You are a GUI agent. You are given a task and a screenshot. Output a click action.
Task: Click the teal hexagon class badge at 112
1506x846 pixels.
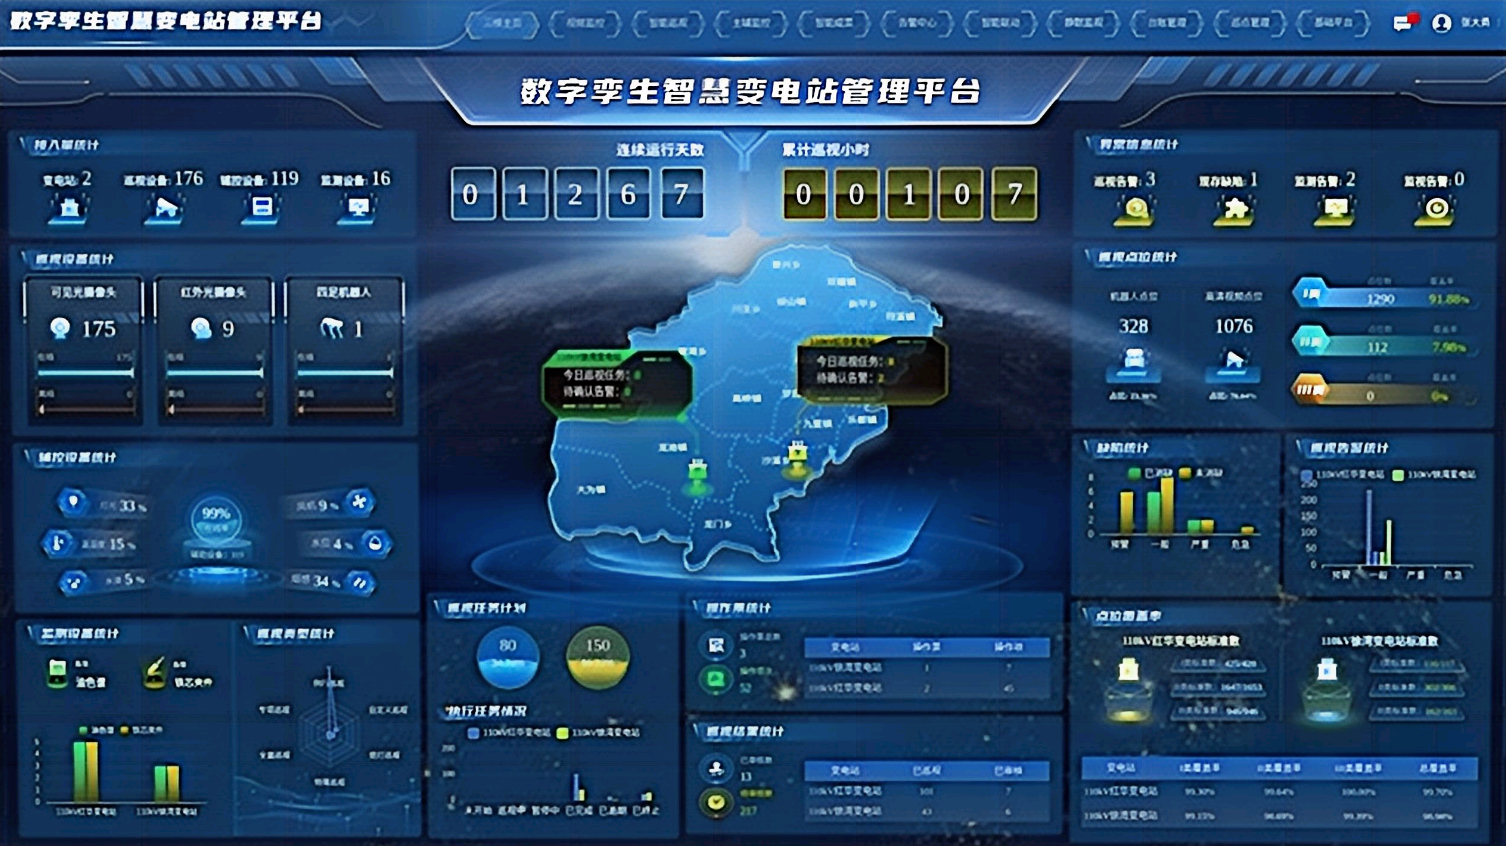(1310, 341)
